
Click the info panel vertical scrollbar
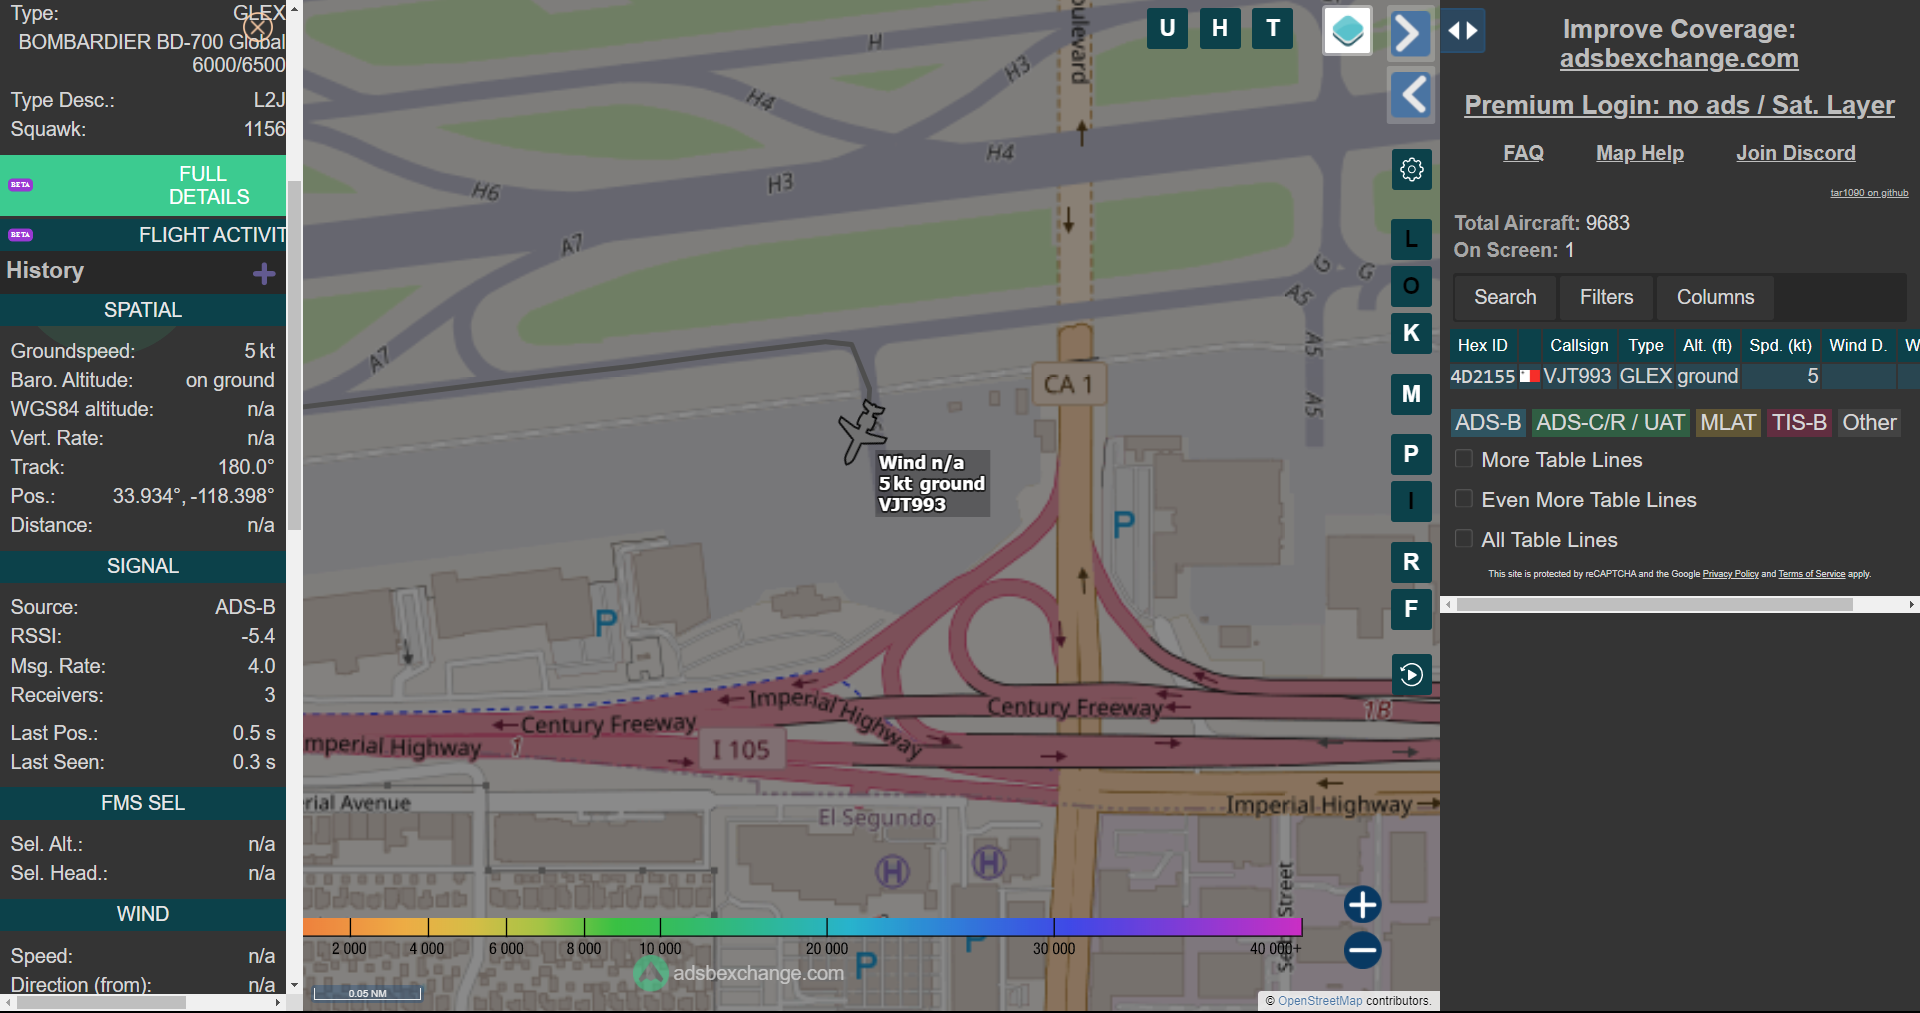coord(294,355)
